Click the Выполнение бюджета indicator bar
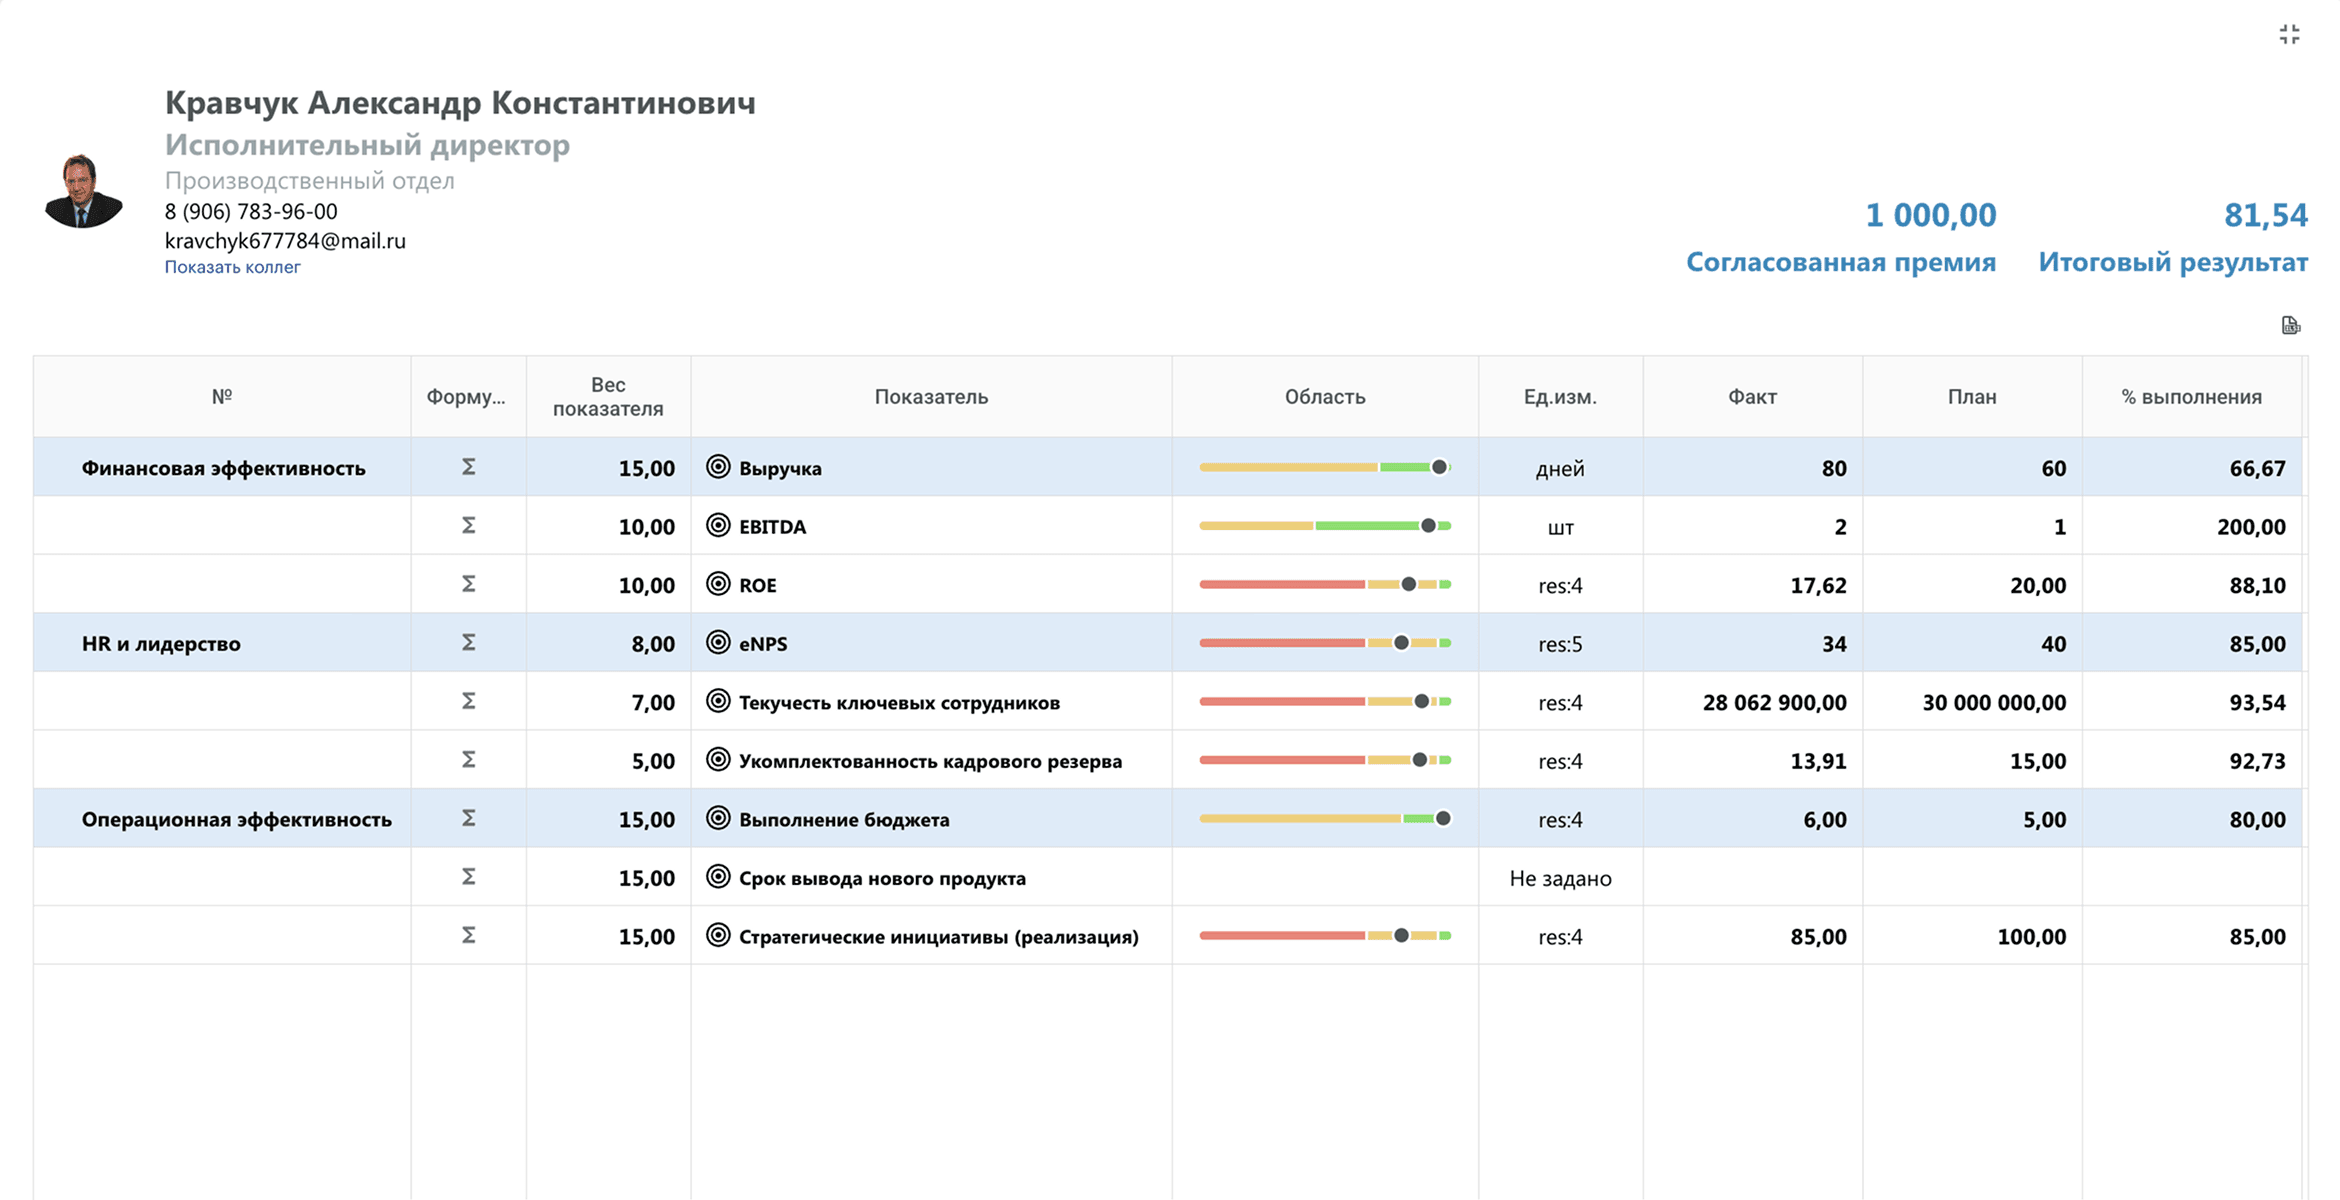Viewport: 2340px width, 1200px height. pos(1325,818)
